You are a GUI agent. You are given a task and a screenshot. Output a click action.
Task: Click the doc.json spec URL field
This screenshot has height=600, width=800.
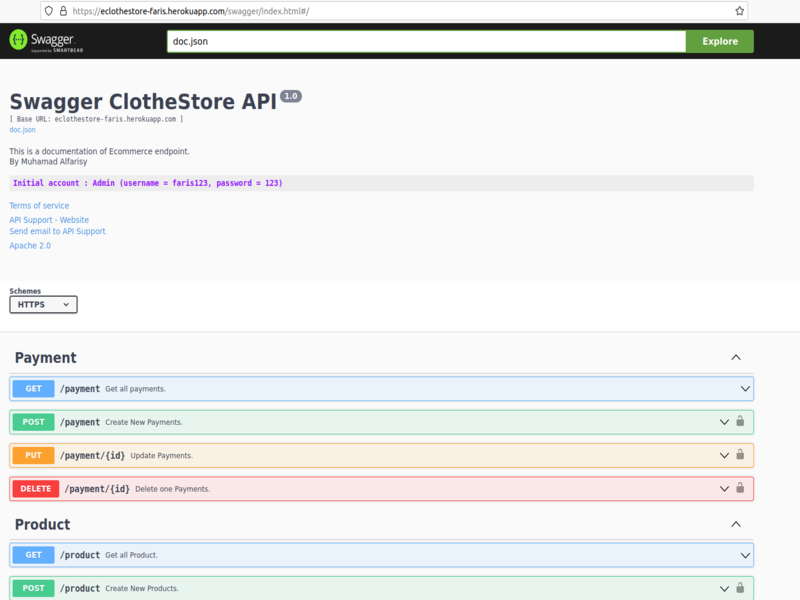tap(426, 41)
